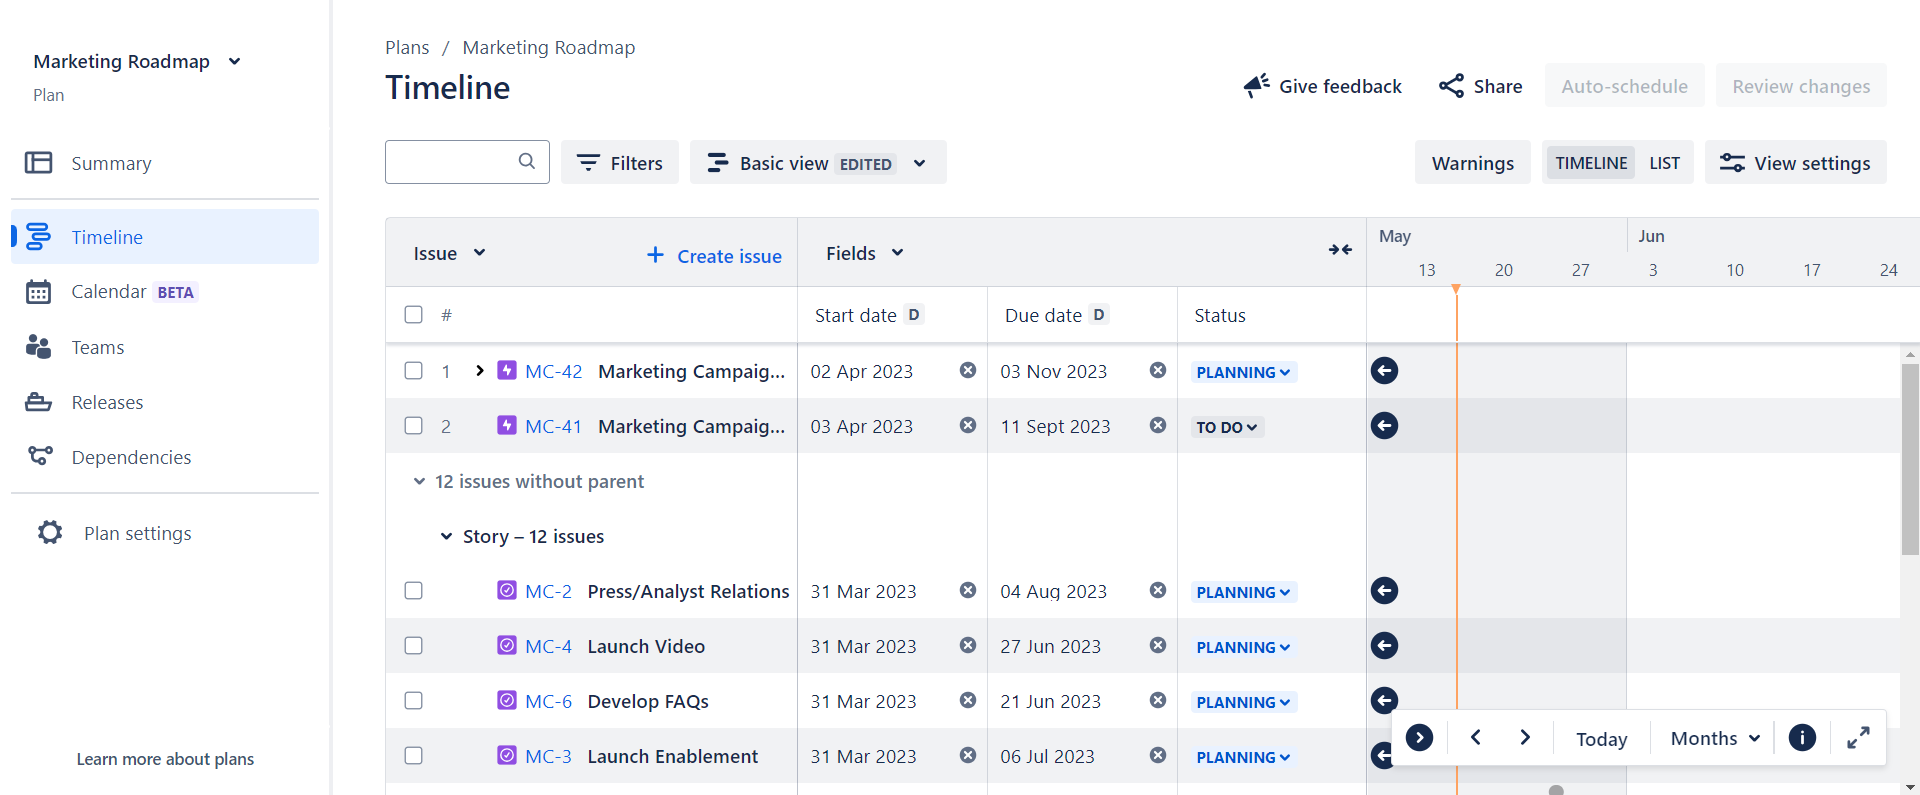The width and height of the screenshot is (1920, 795).
Task: Open View settings
Action: 1795,162
